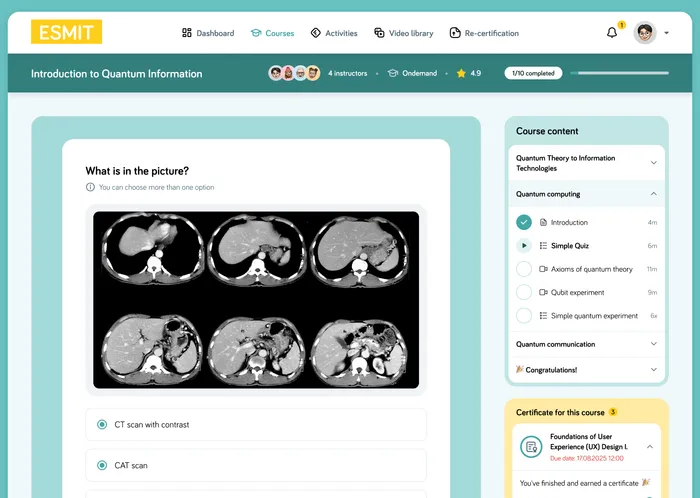The height and width of the screenshot is (498, 700).
Task: Click the Activities diamond icon
Action: [x=316, y=33]
